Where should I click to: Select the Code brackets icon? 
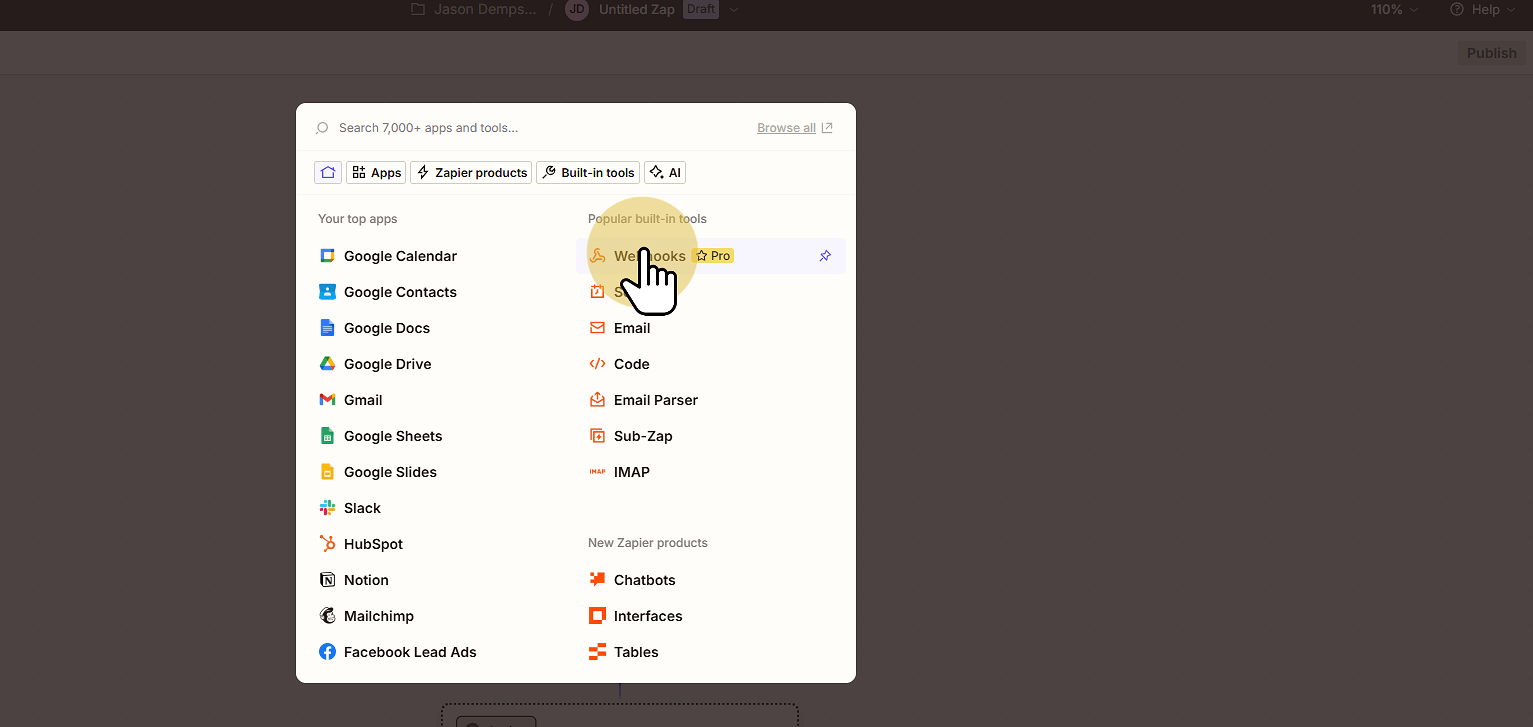pyautogui.click(x=597, y=364)
